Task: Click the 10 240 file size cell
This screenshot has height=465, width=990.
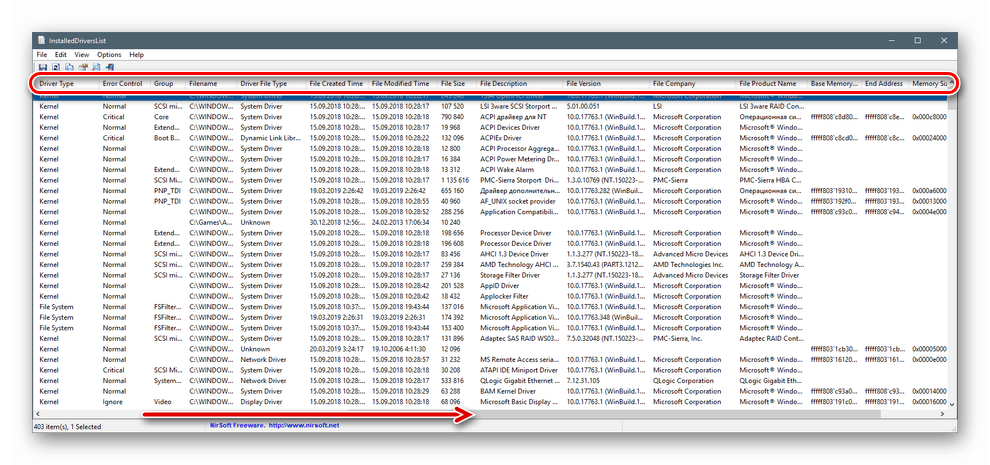Action: [x=453, y=222]
